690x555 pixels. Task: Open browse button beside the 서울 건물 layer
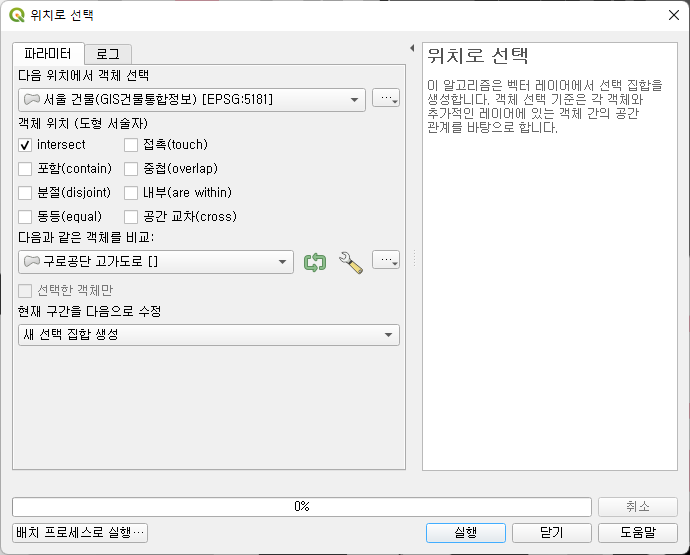386,98
